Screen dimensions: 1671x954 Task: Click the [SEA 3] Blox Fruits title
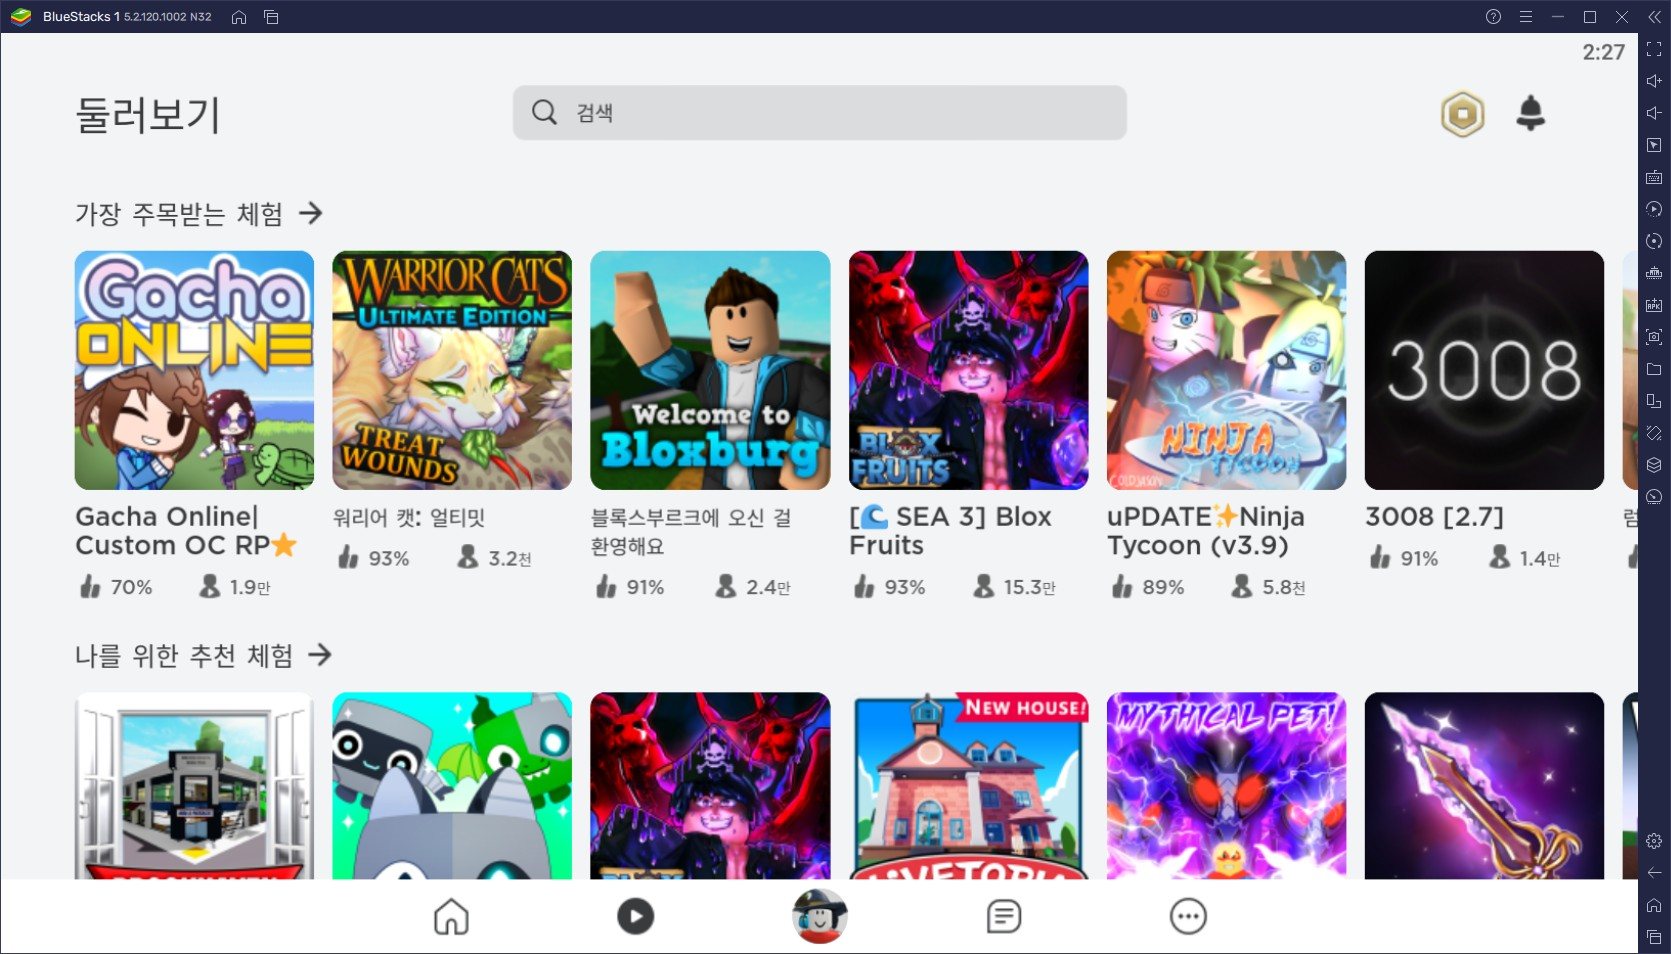(950, 531)
